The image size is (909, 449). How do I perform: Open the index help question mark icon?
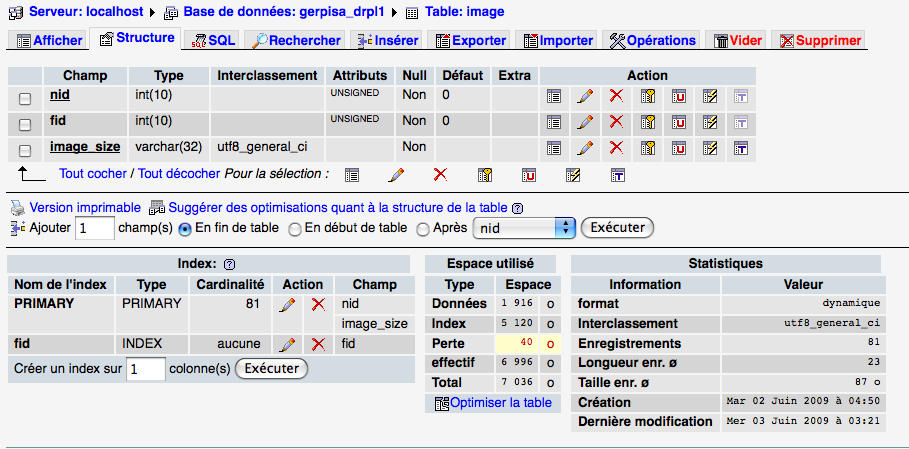[x=229, y=264]
